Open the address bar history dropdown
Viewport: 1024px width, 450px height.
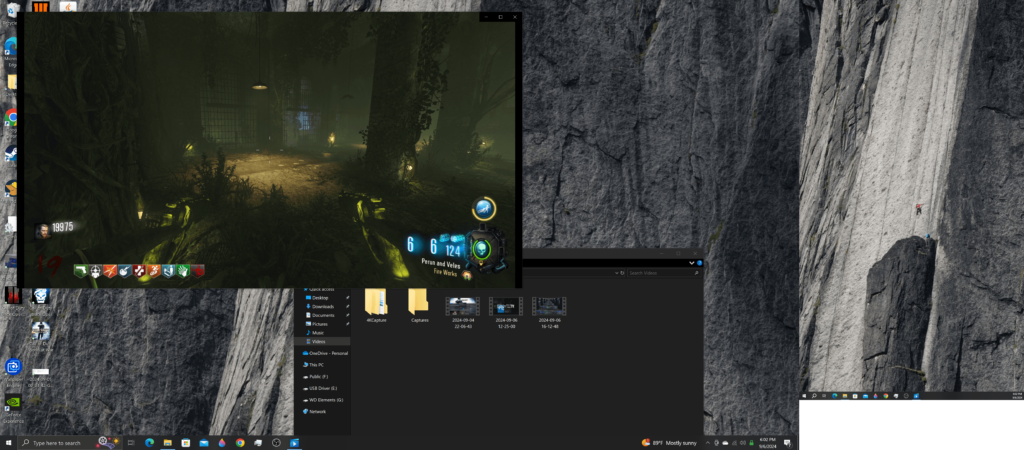pyautogui.click(x=616, y=273)
